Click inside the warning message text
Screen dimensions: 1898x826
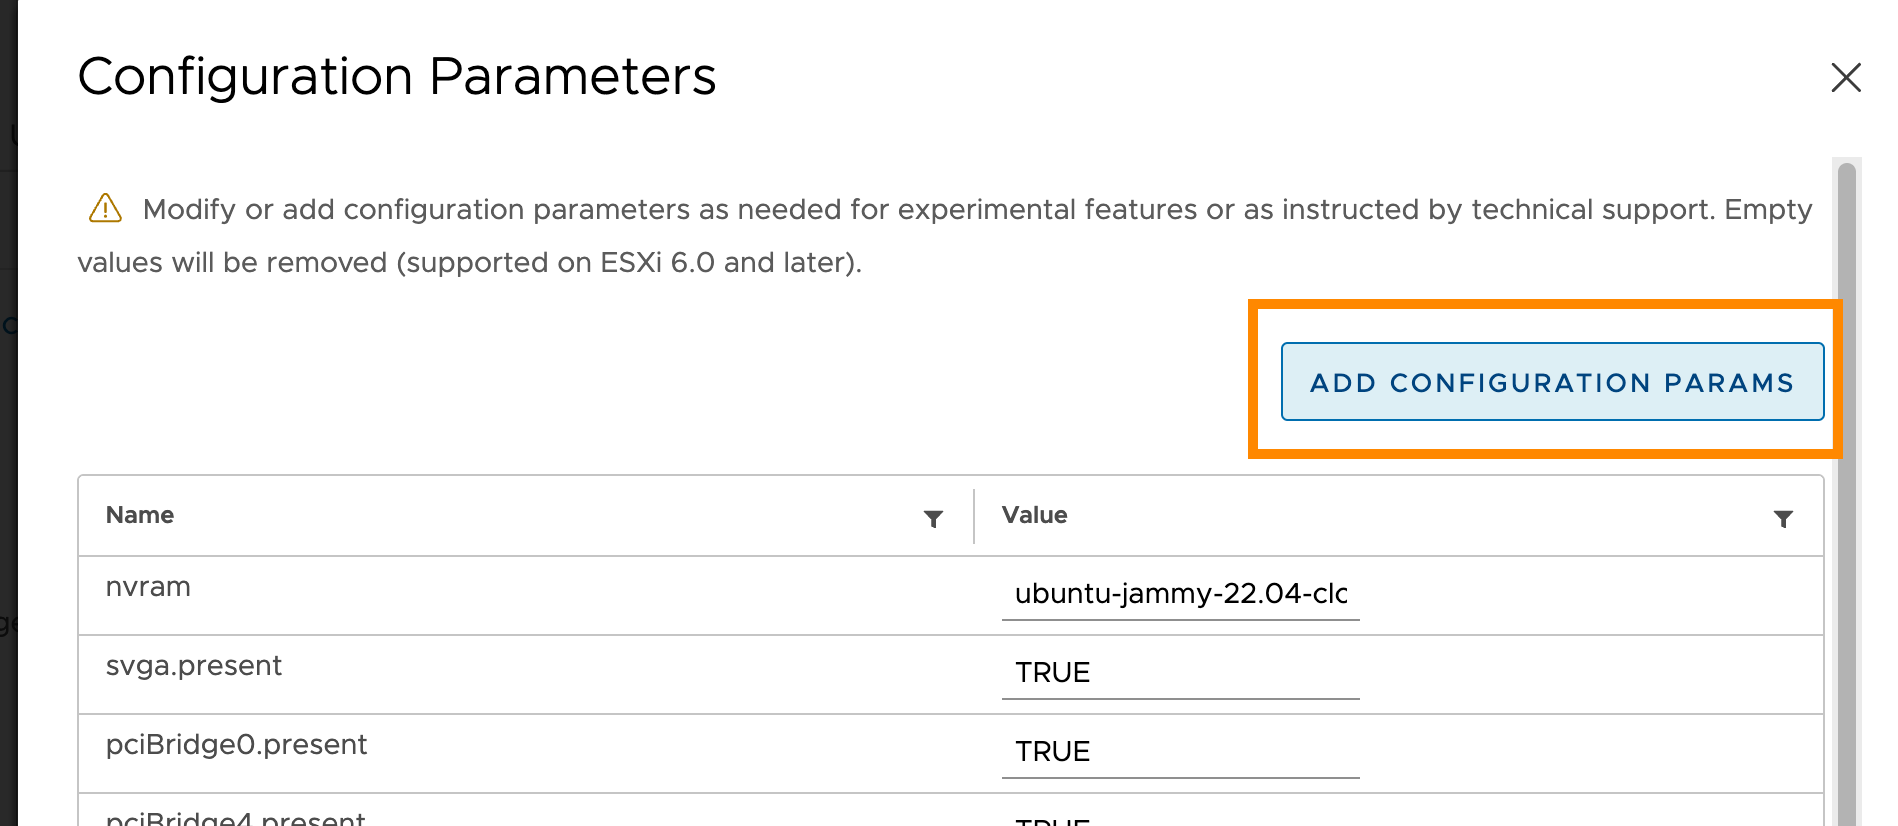point(900,210)
